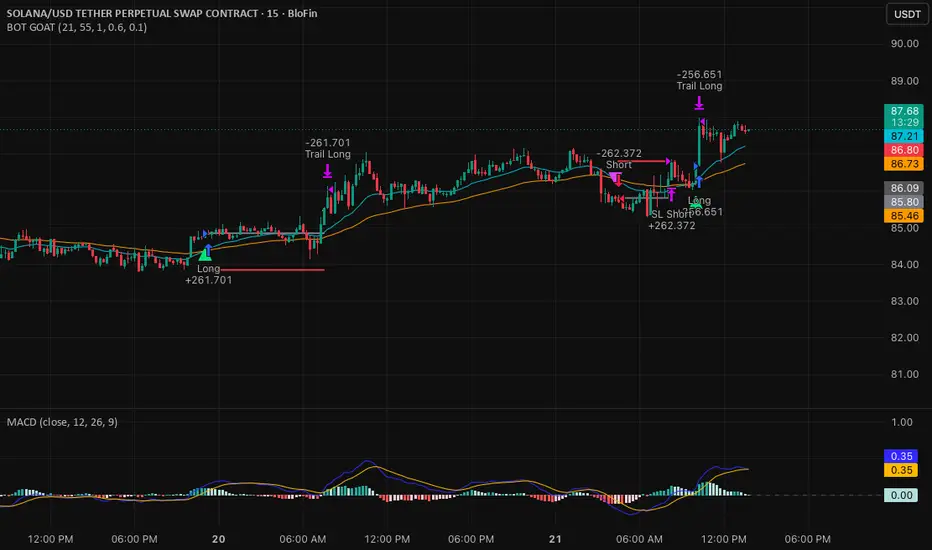
Task: Open the MACD (close, 12, 26, 9) legend
Action: 62,422
